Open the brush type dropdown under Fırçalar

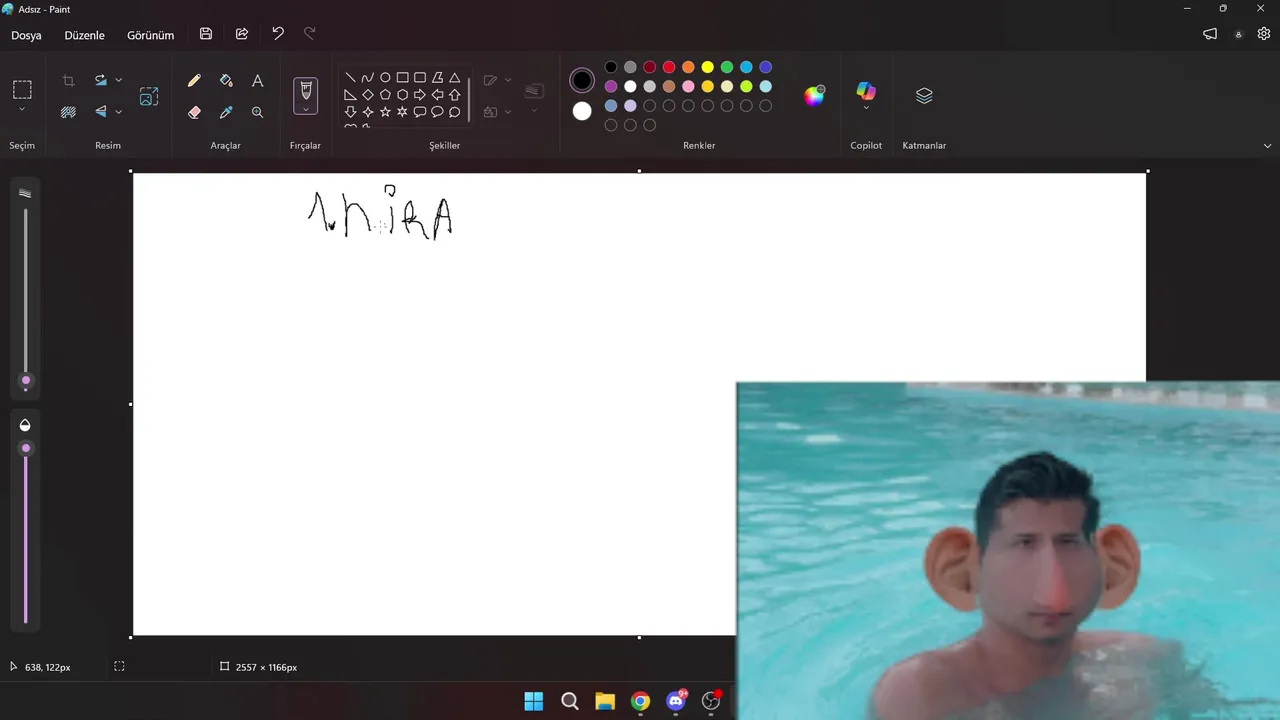305,109
